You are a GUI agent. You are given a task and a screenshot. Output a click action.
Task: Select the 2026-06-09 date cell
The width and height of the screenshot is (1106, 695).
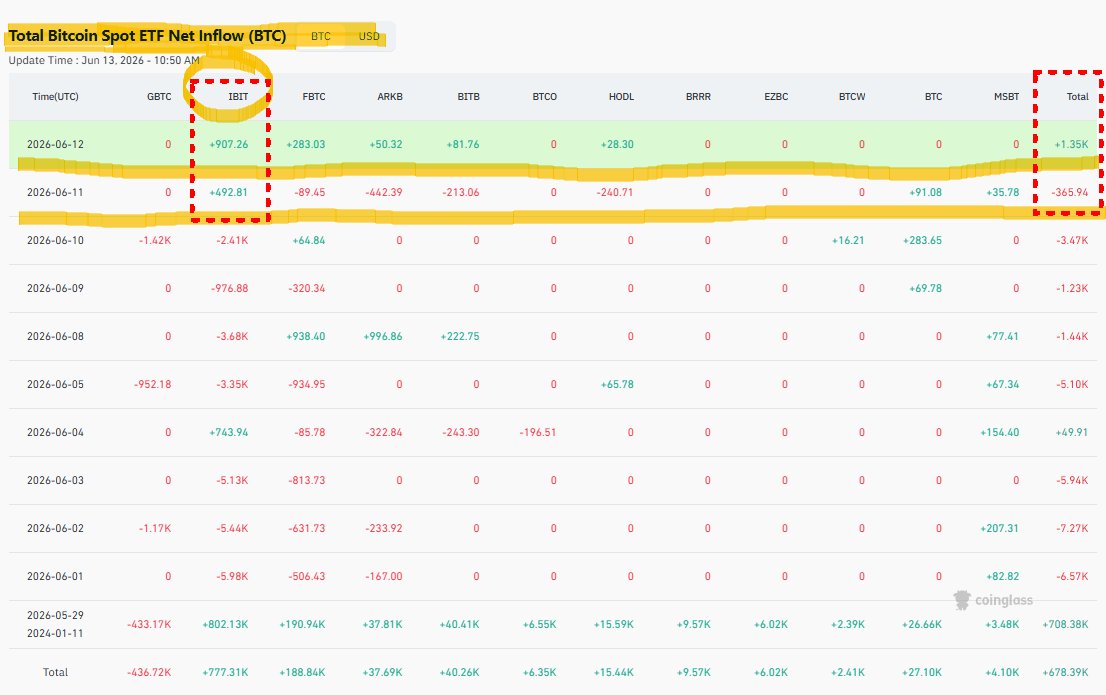point(56,289)
